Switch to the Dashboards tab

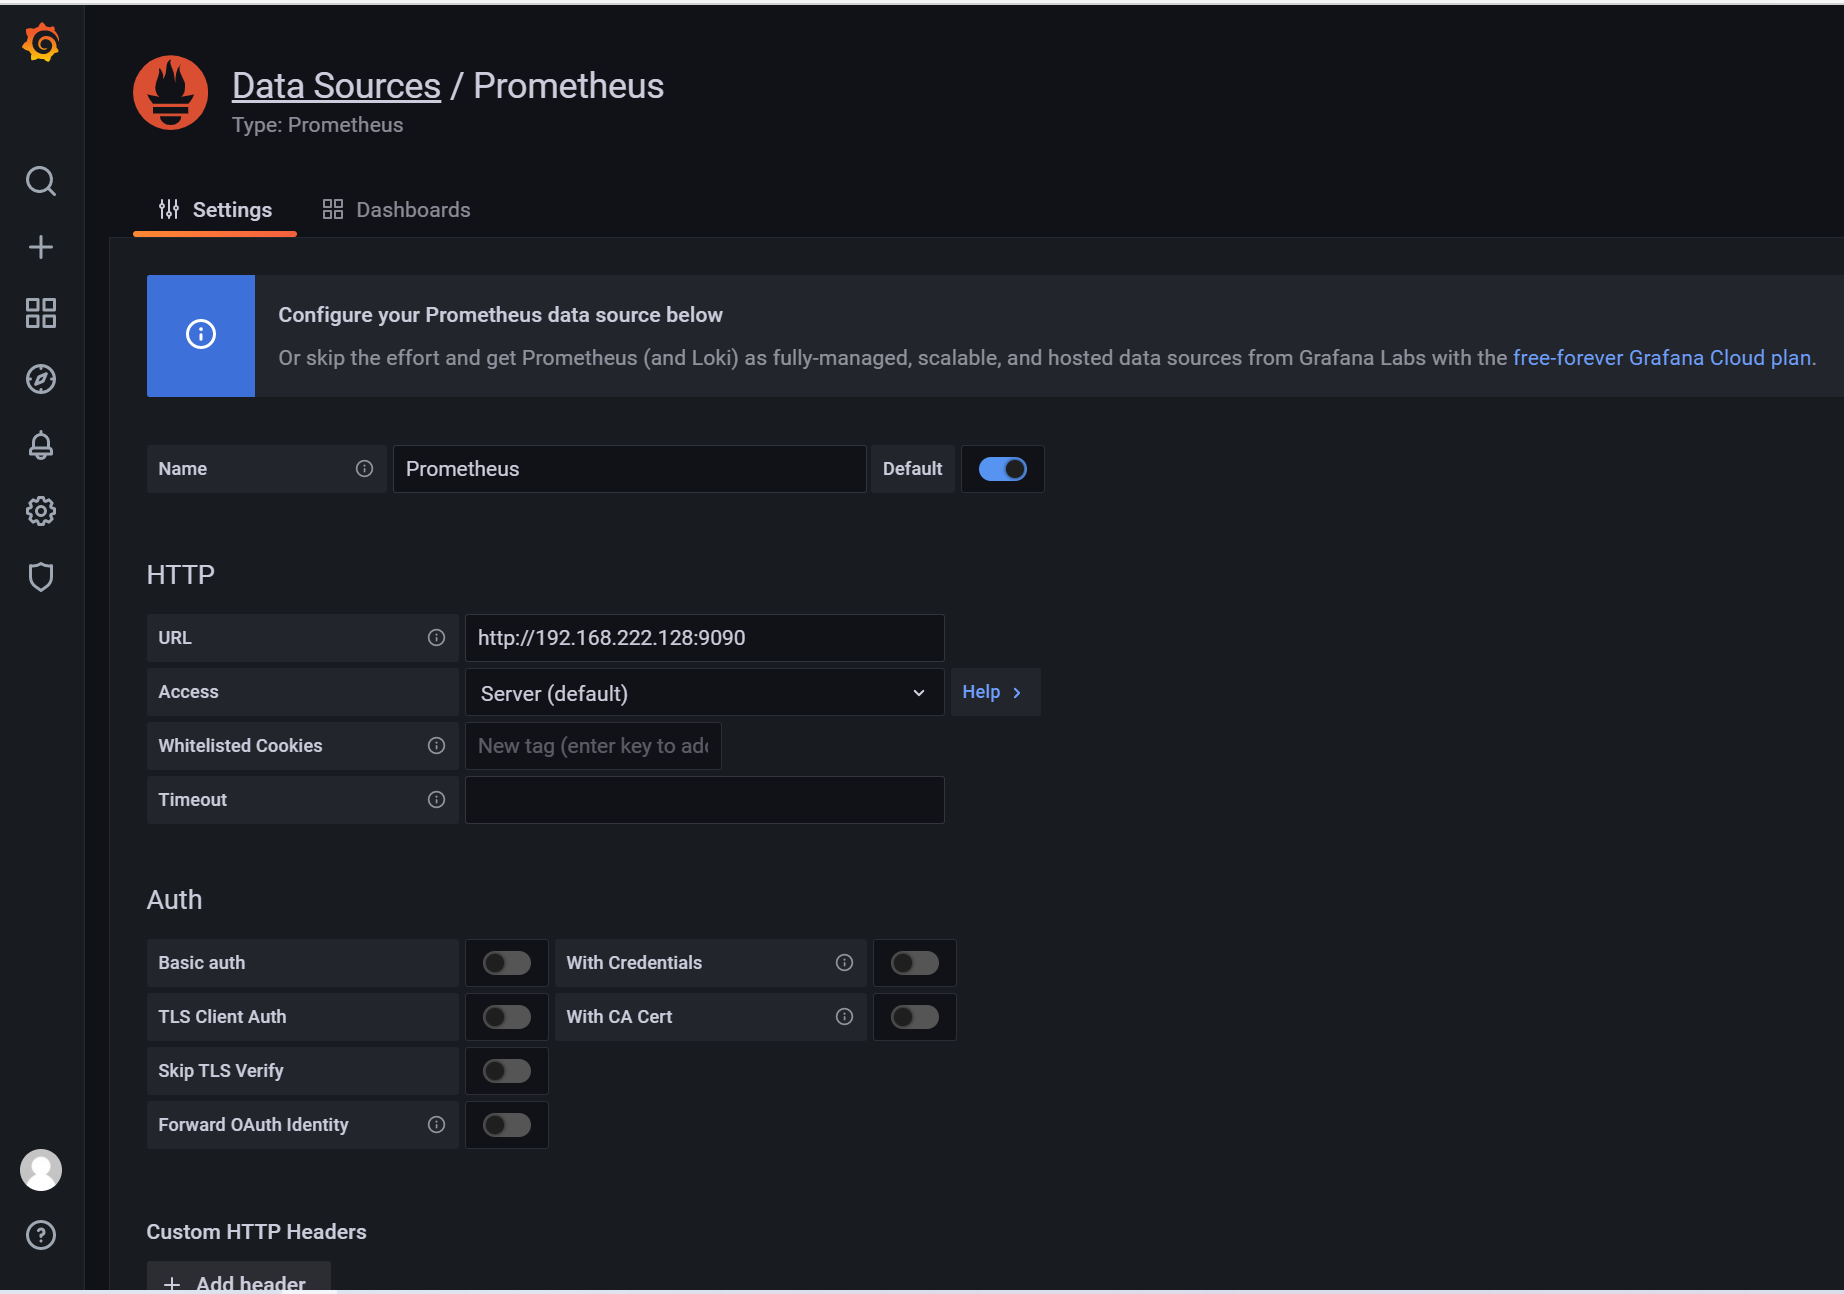pos(396,210)
